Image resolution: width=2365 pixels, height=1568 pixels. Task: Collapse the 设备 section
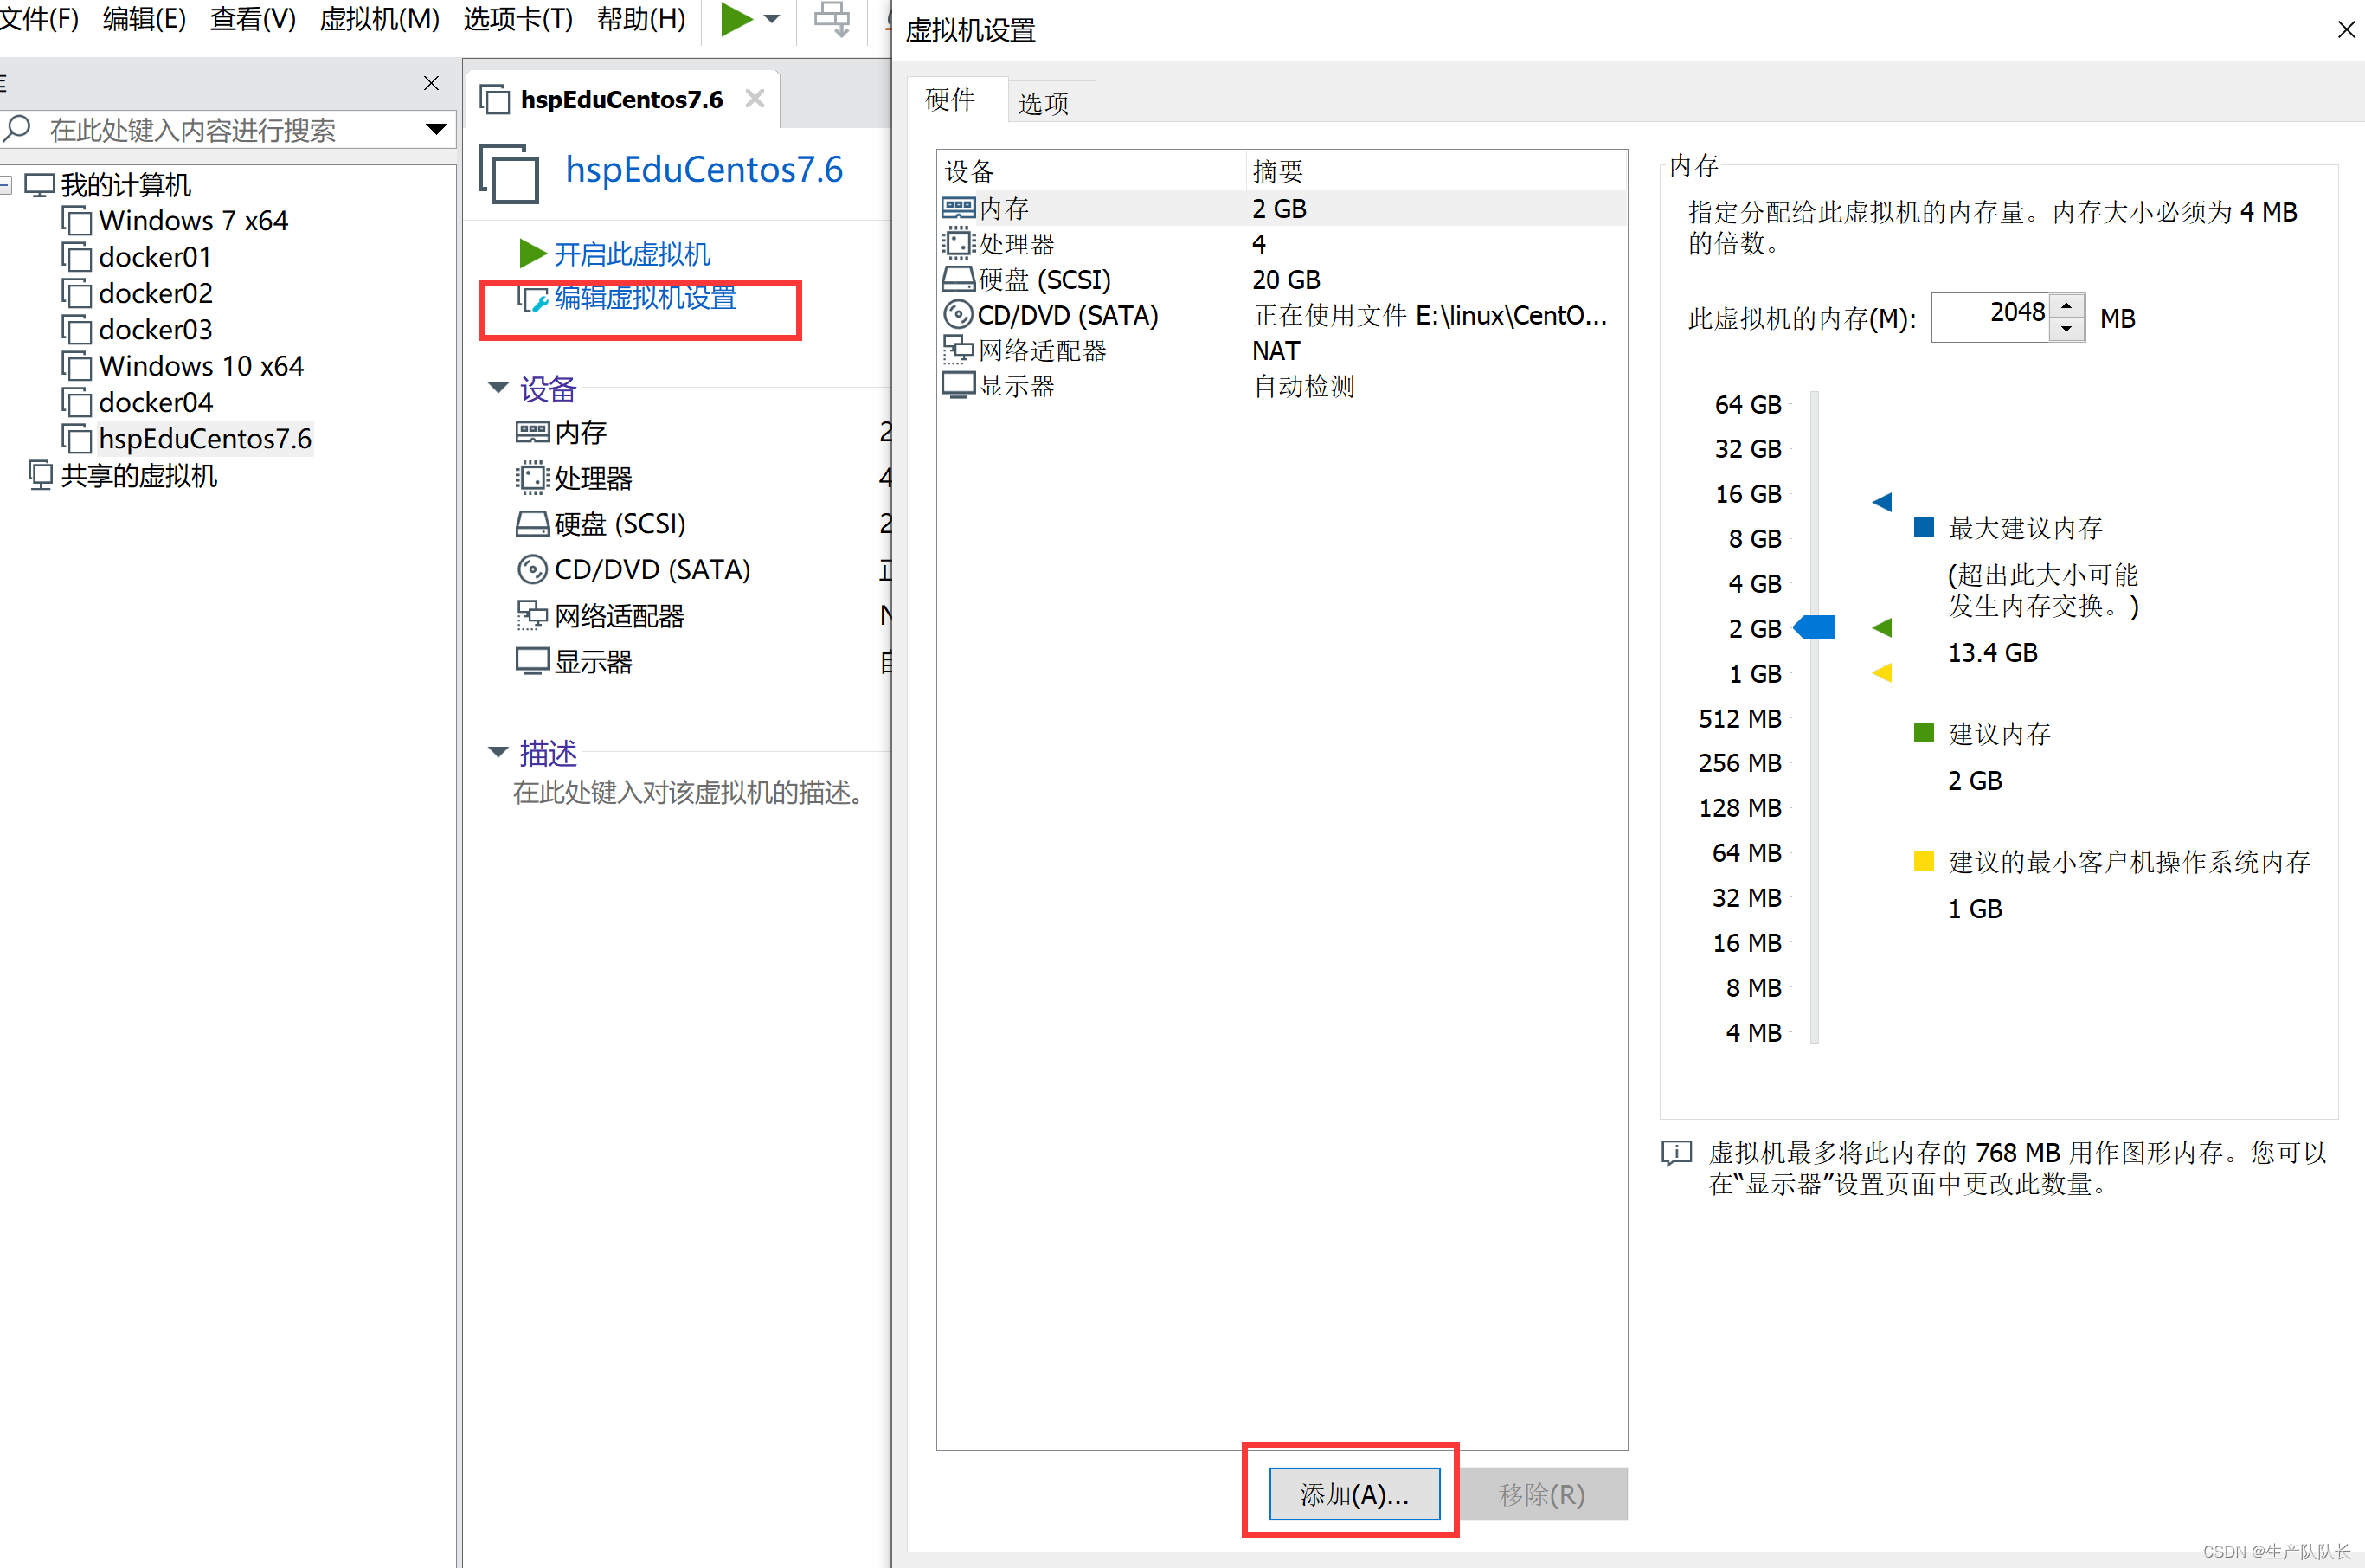point(497,388)
